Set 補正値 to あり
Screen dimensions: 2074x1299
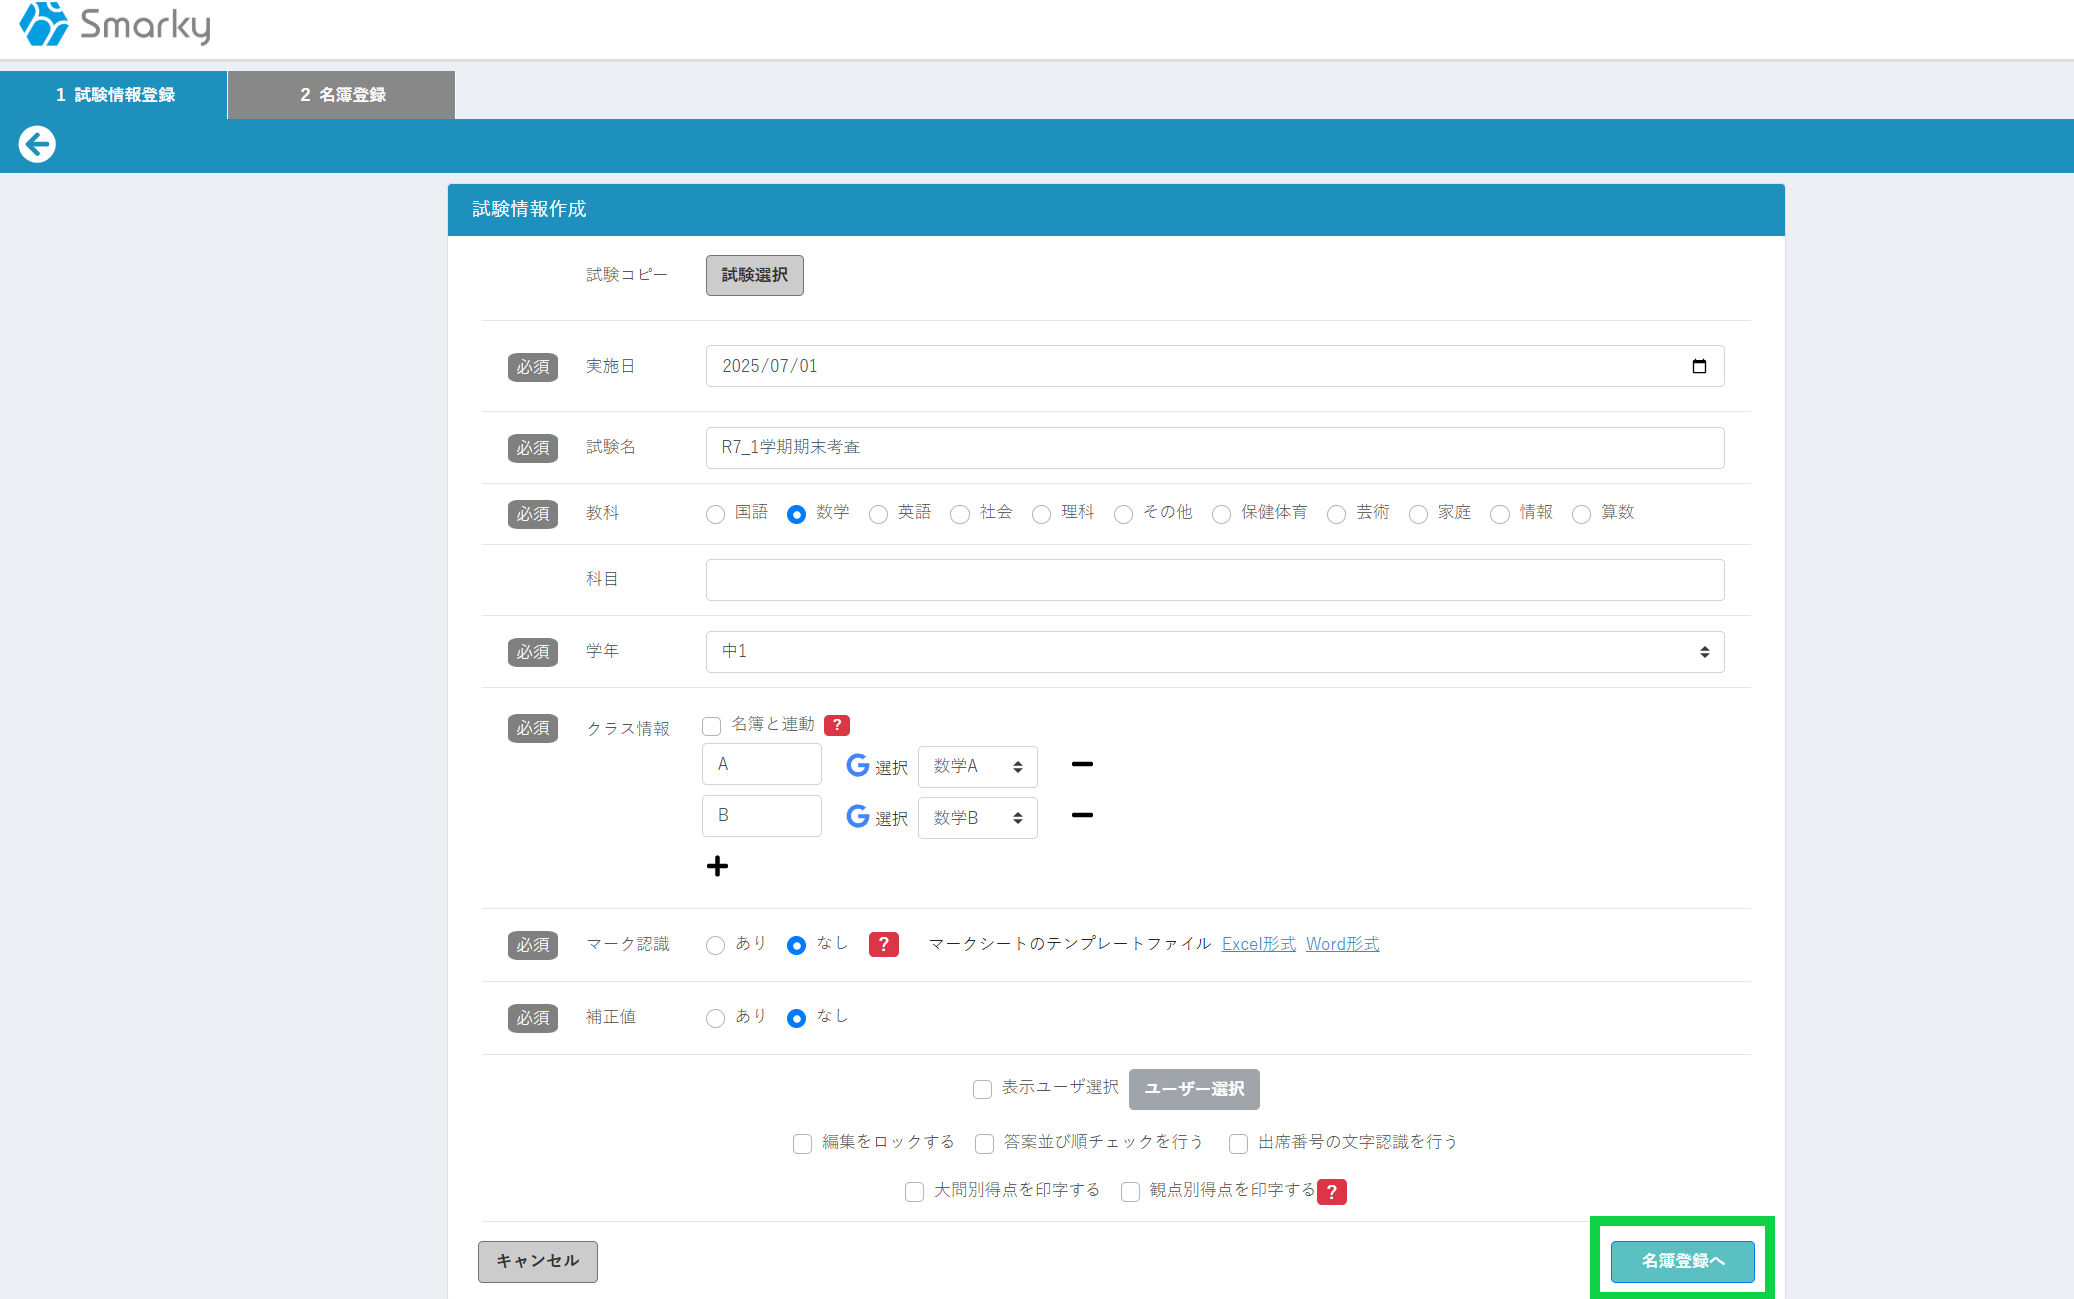pos(715,1018)
